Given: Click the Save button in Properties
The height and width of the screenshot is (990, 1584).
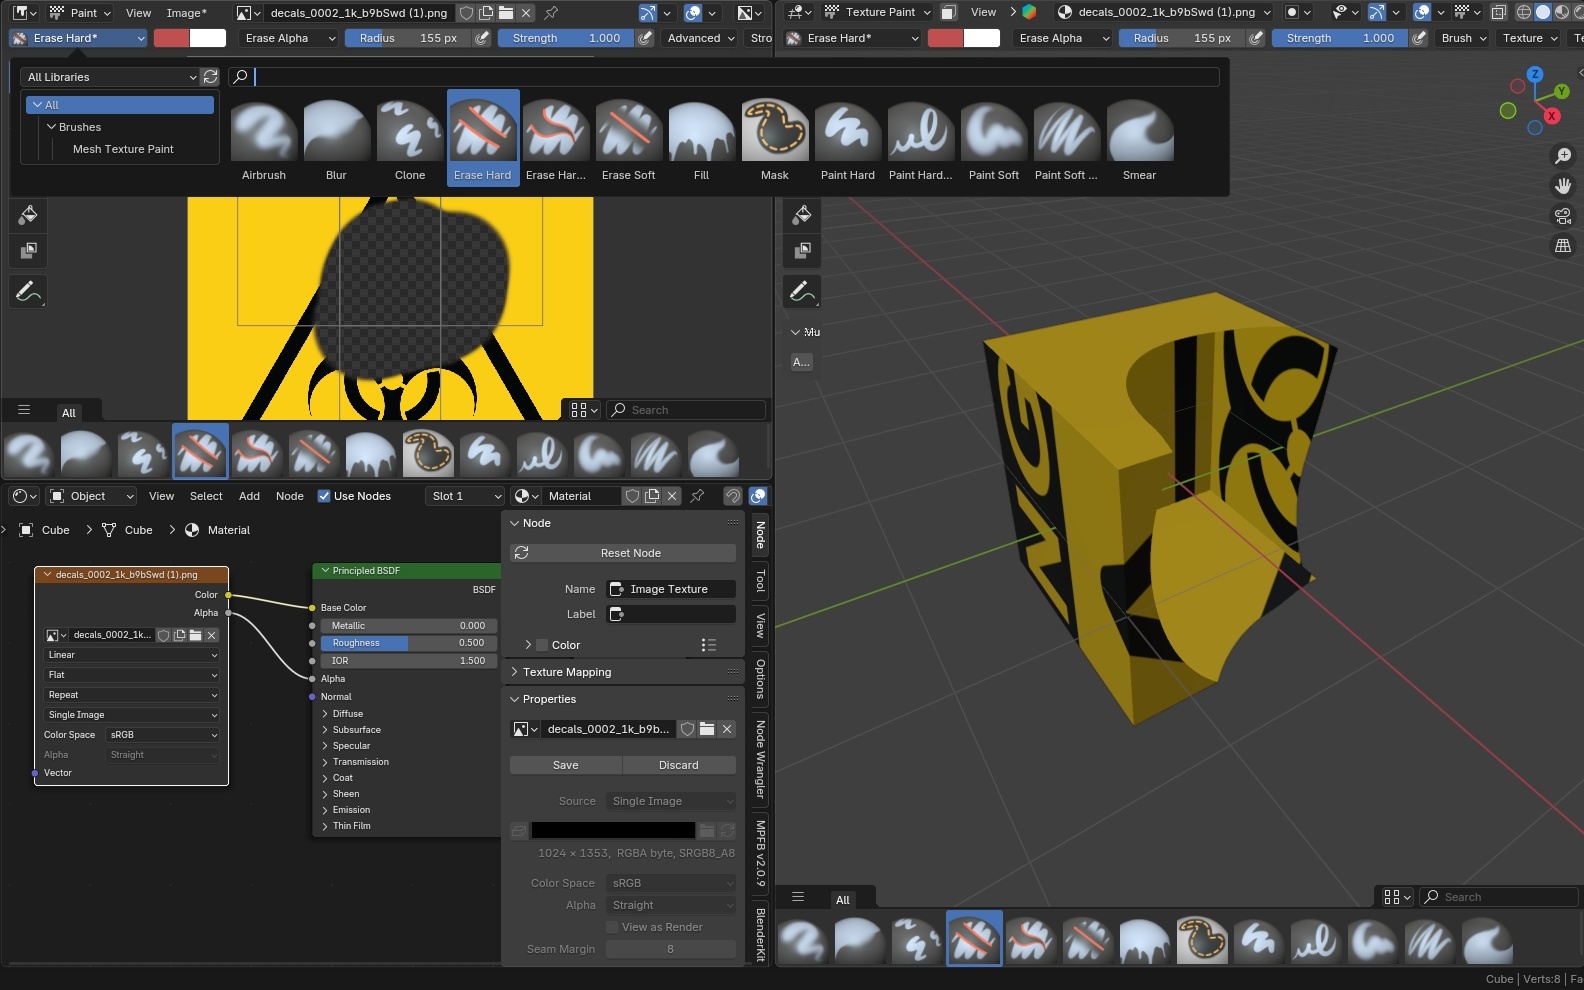Looking at the screenshot, I should coord(566,765).
